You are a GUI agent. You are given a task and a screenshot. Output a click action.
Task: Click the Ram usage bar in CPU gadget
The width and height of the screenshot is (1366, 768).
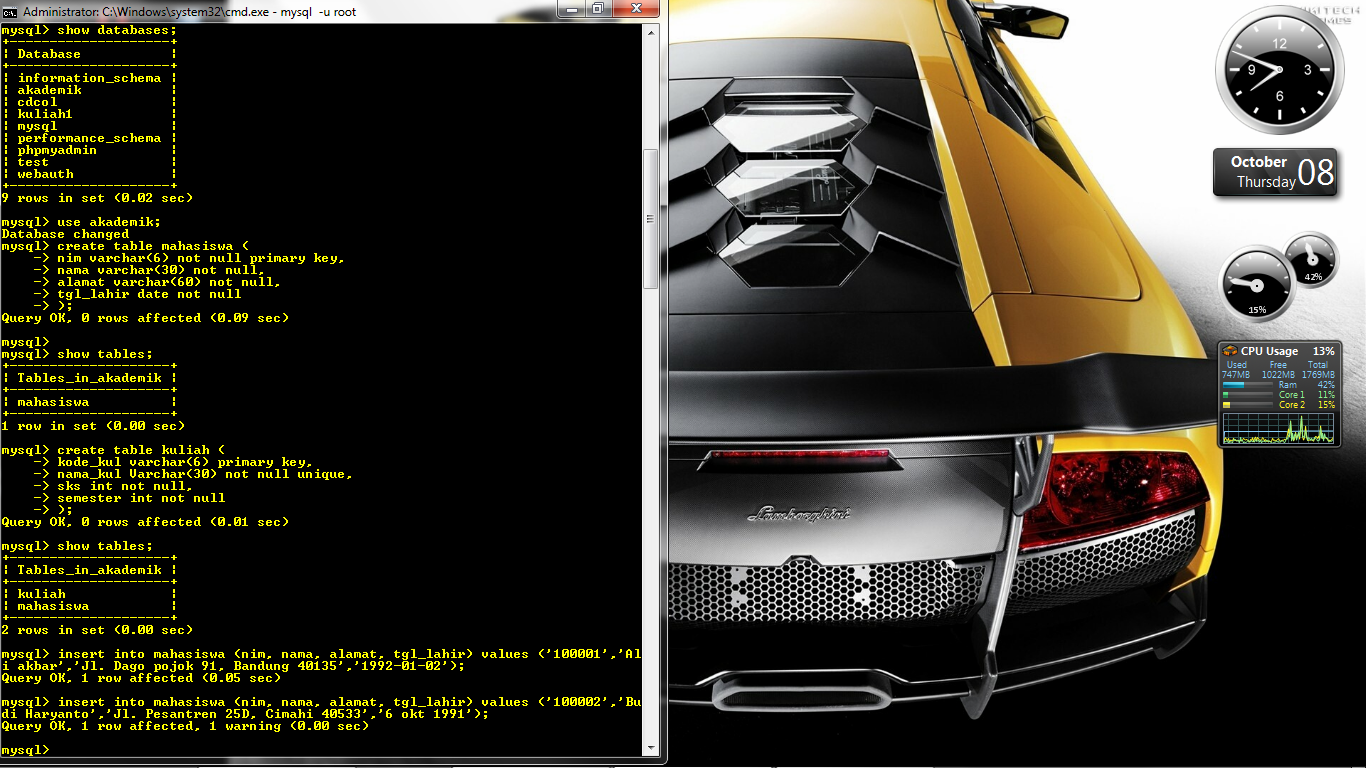point(1248,384)
